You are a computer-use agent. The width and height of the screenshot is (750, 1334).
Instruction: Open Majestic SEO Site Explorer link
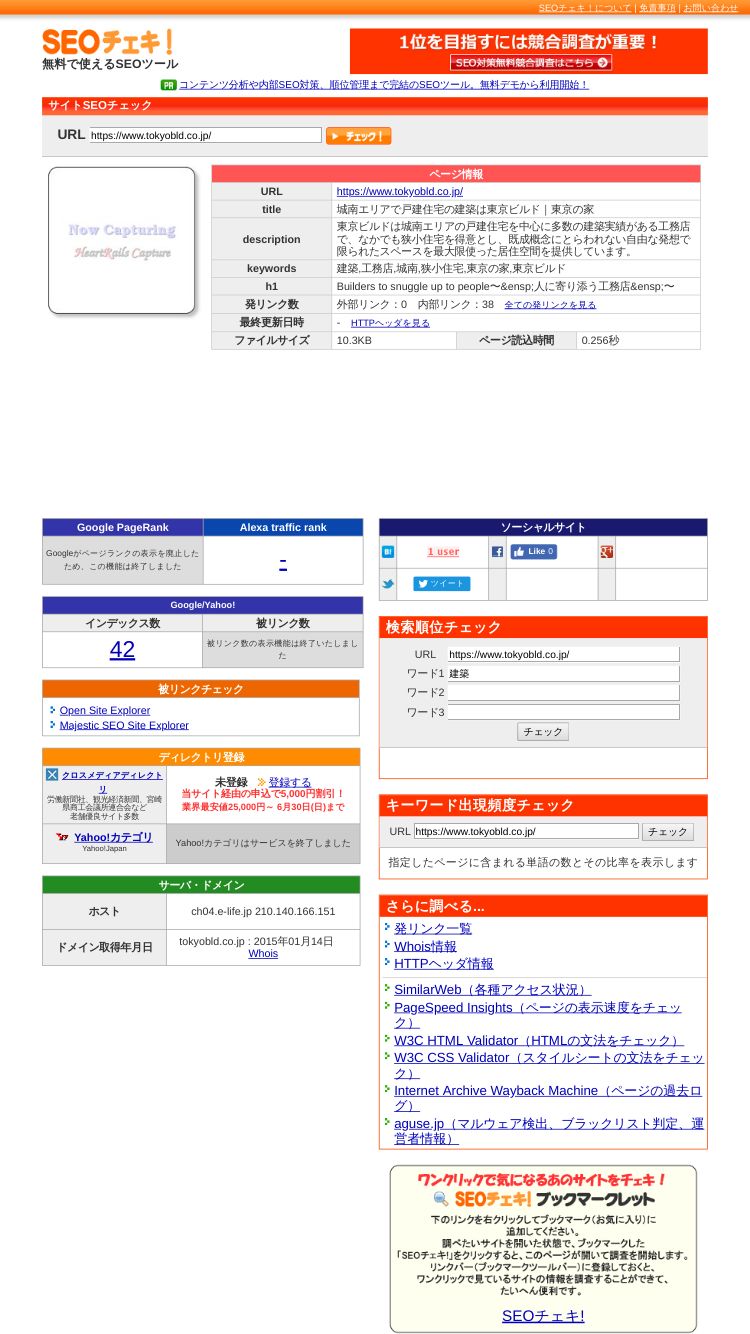click(124, 725)
